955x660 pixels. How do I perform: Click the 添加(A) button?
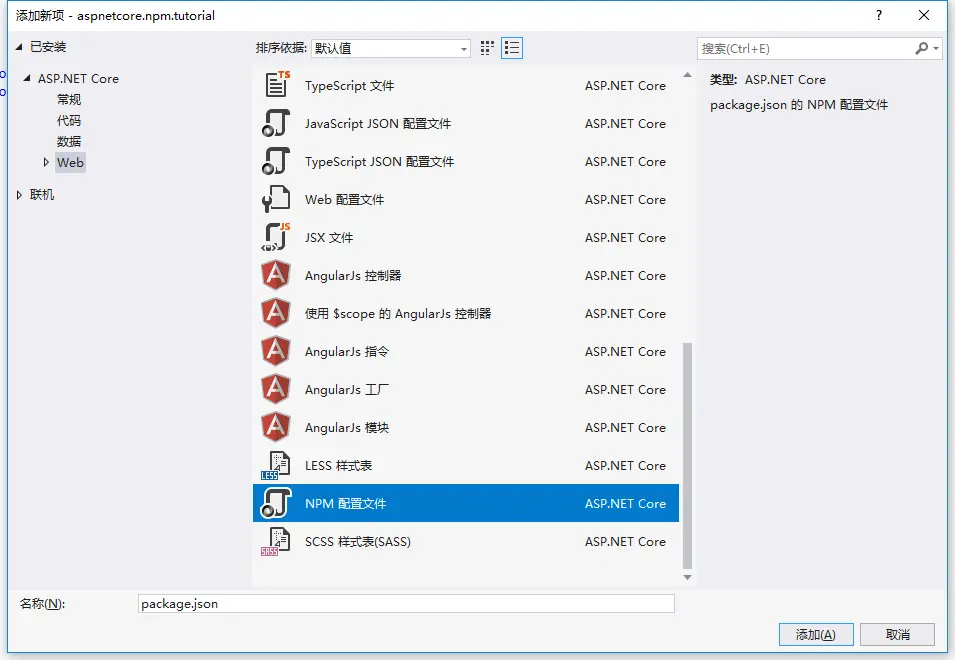click(x=815, y=634)
